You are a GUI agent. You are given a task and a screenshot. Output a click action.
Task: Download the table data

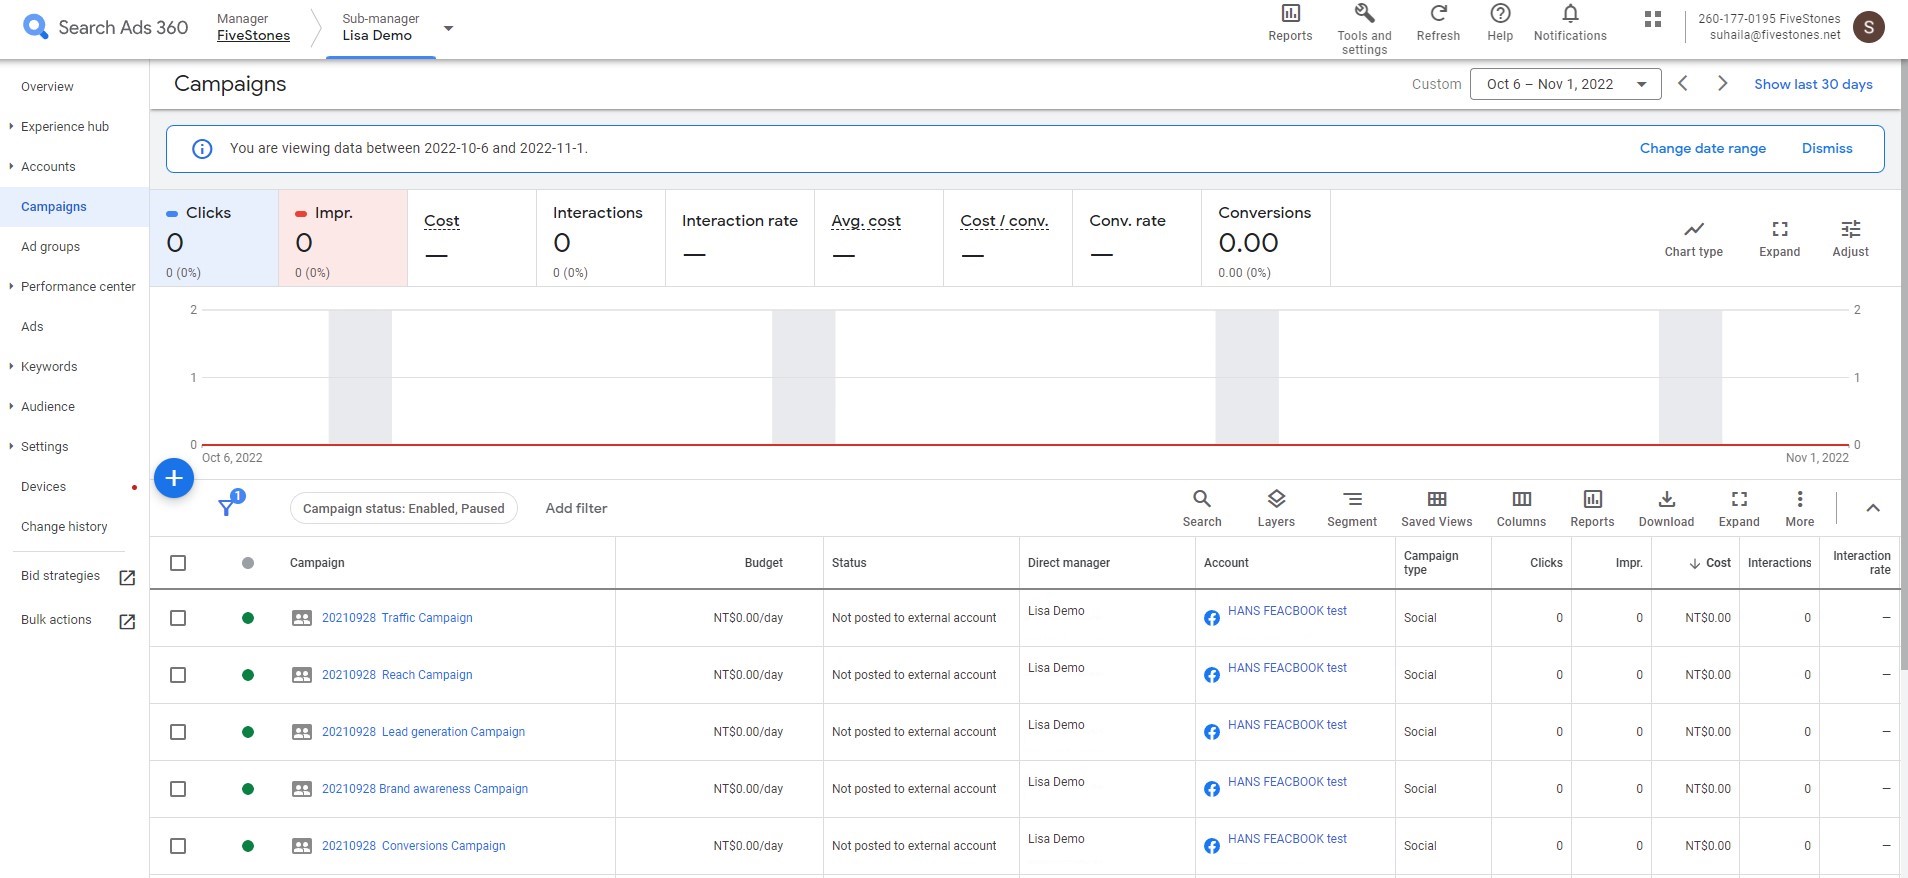(1666, 508)
